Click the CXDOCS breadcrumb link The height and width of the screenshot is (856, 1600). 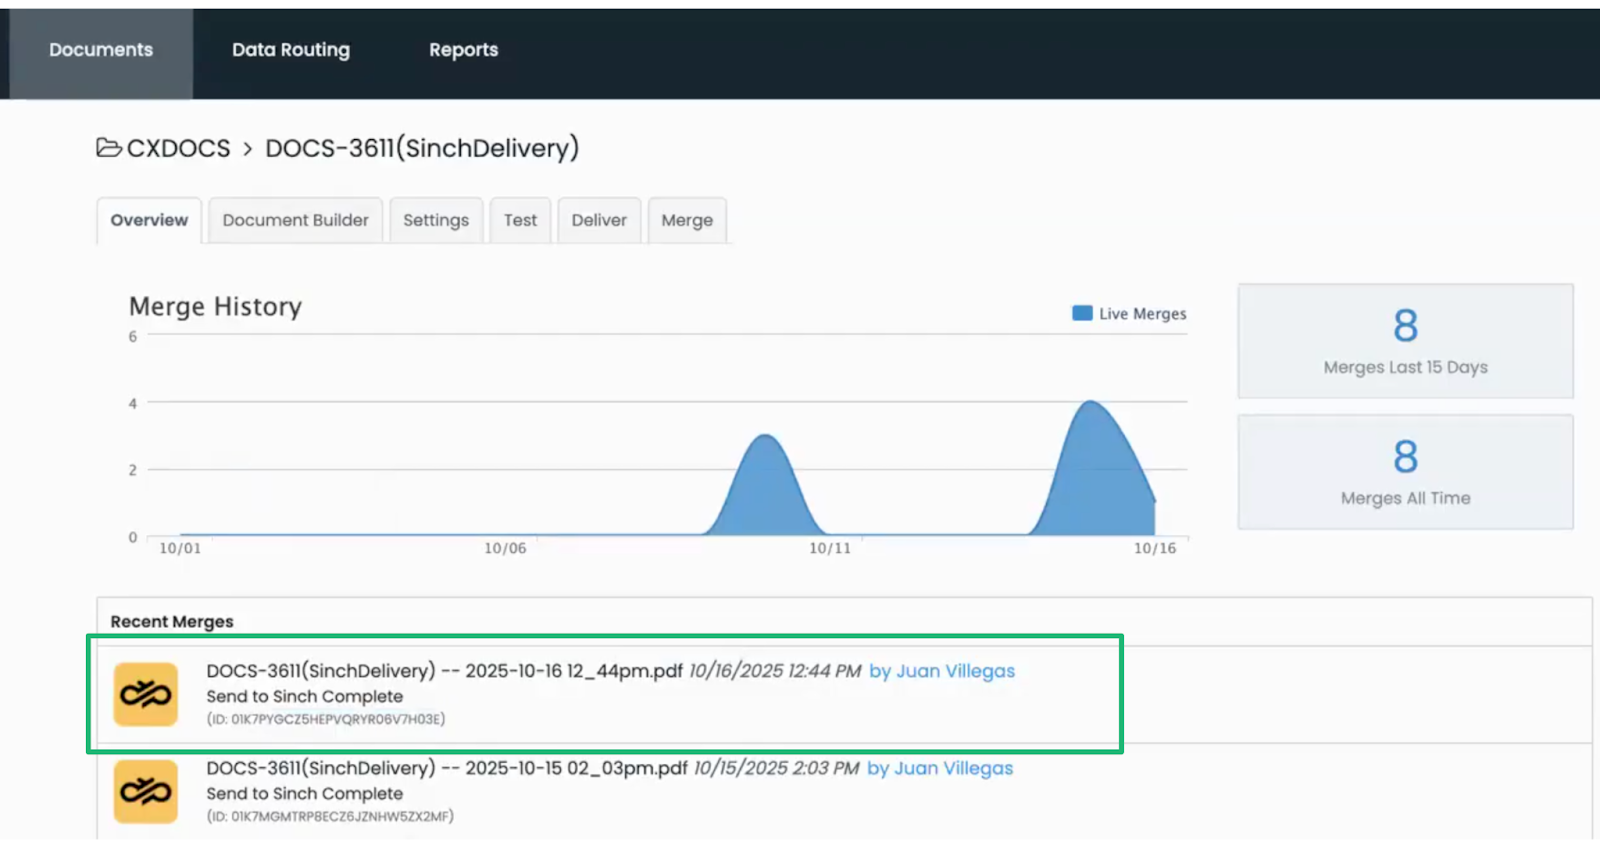[x=178, y=148]
